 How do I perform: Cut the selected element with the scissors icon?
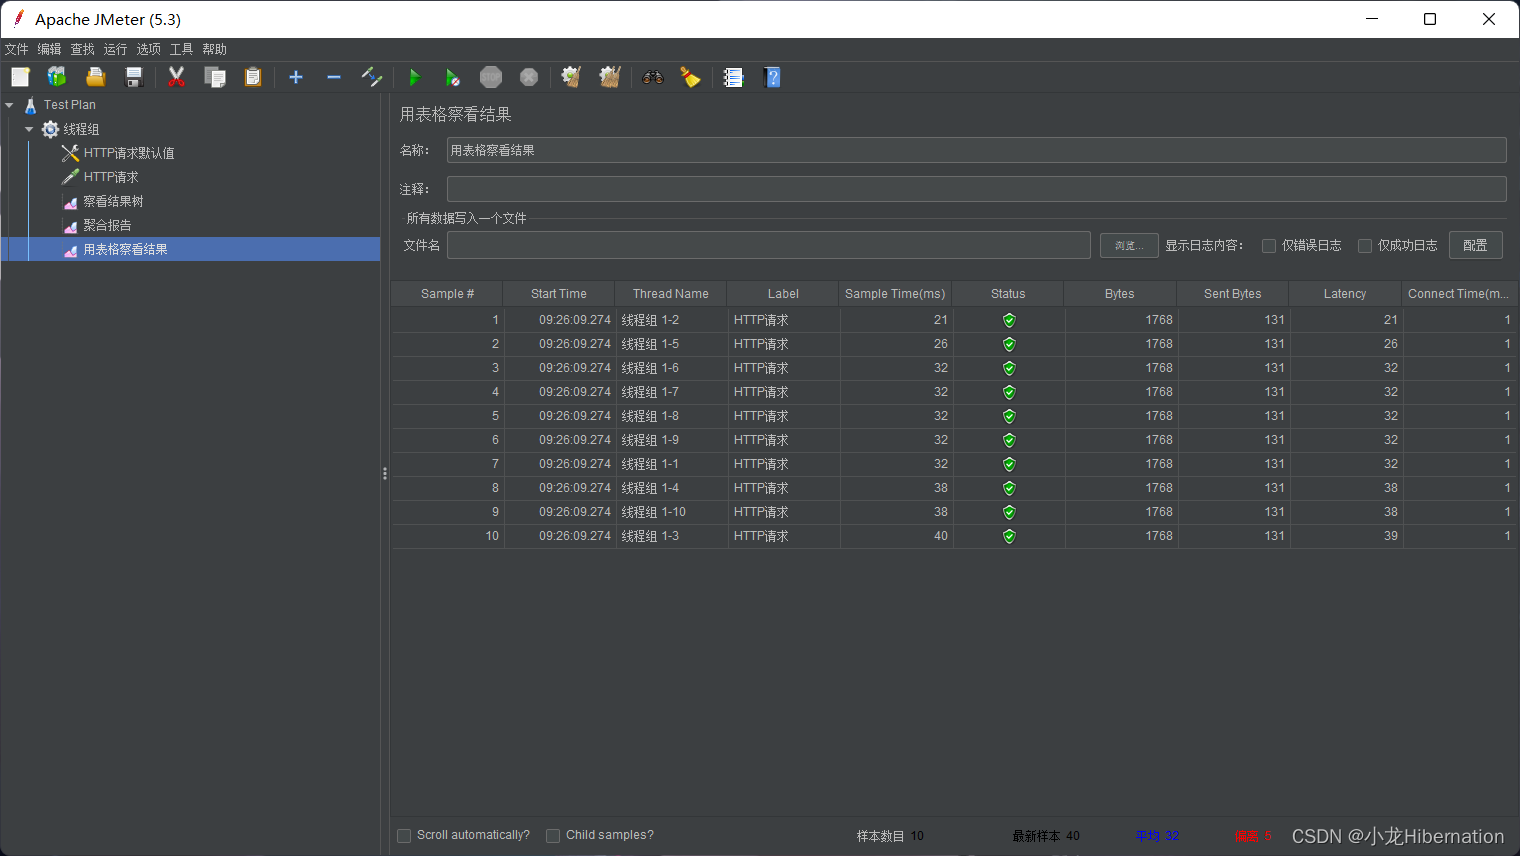tap(177, 76)
